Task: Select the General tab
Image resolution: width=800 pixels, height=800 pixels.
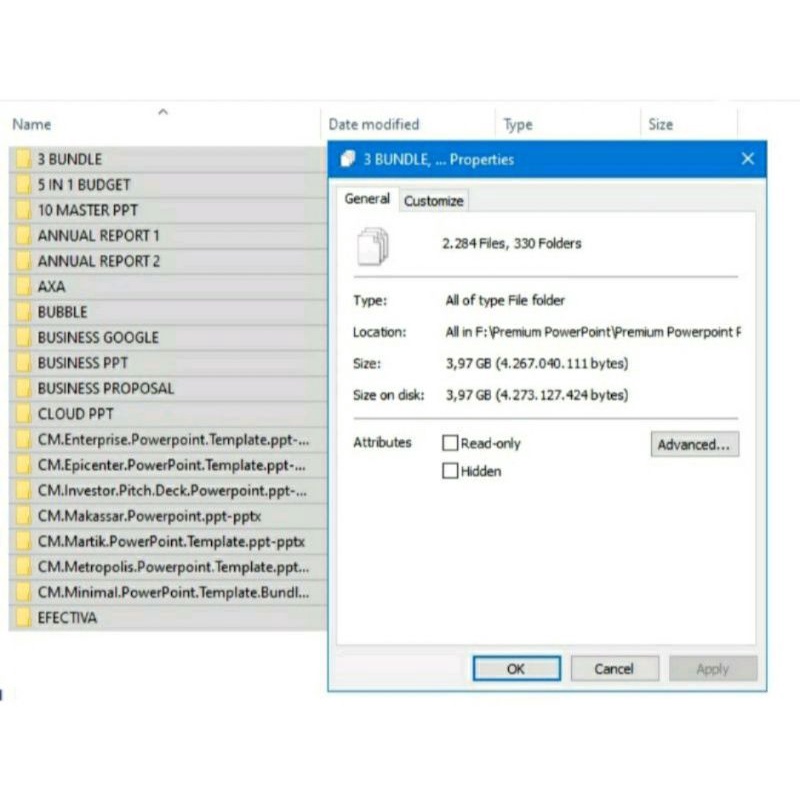Action: [367, 199]
